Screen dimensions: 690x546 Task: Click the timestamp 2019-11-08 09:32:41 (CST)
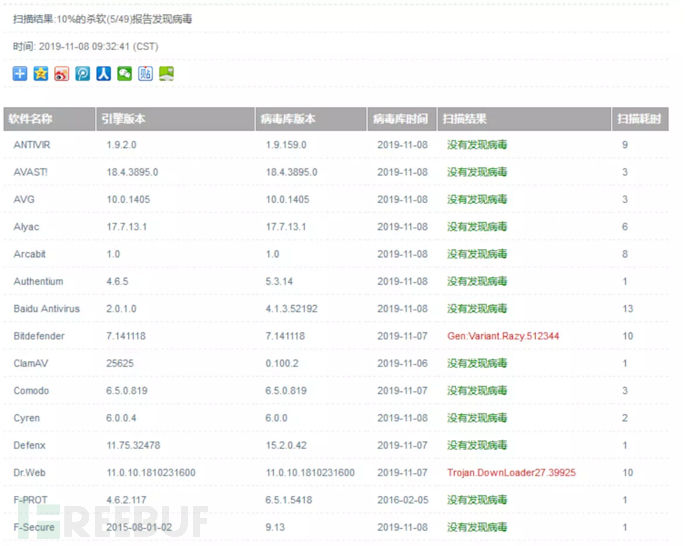[99, 47]
